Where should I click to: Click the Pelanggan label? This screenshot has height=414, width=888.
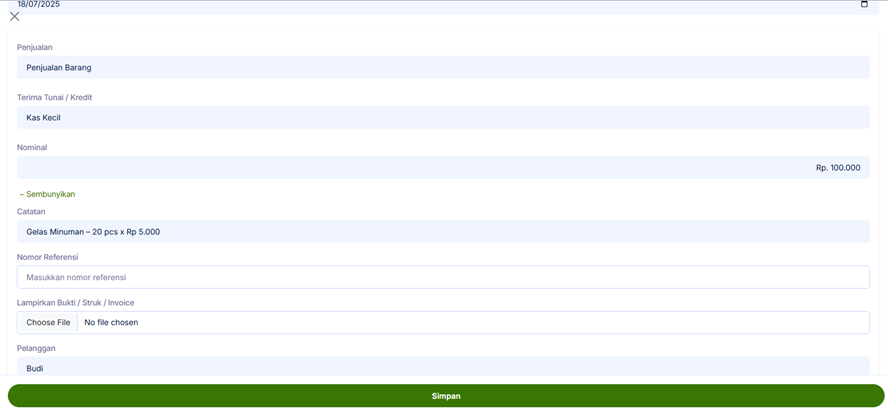pyautogui.click(x=36, y=348)
